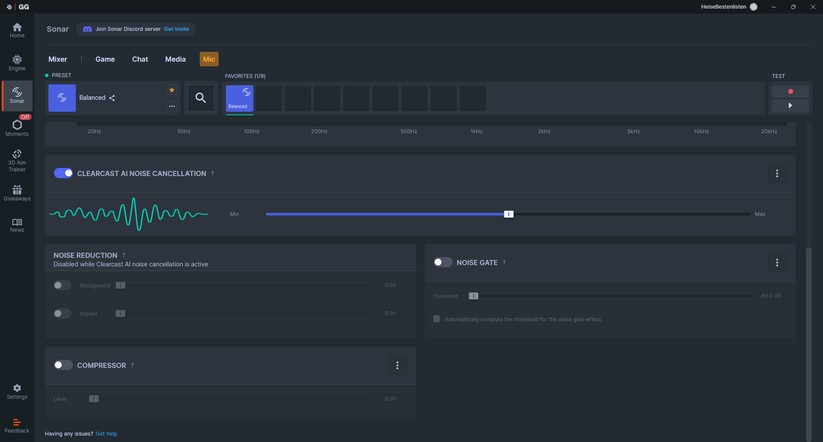Screen dimensions: 823x442
Task: Enable the Compressor toggle
Action: coord(63,365)
